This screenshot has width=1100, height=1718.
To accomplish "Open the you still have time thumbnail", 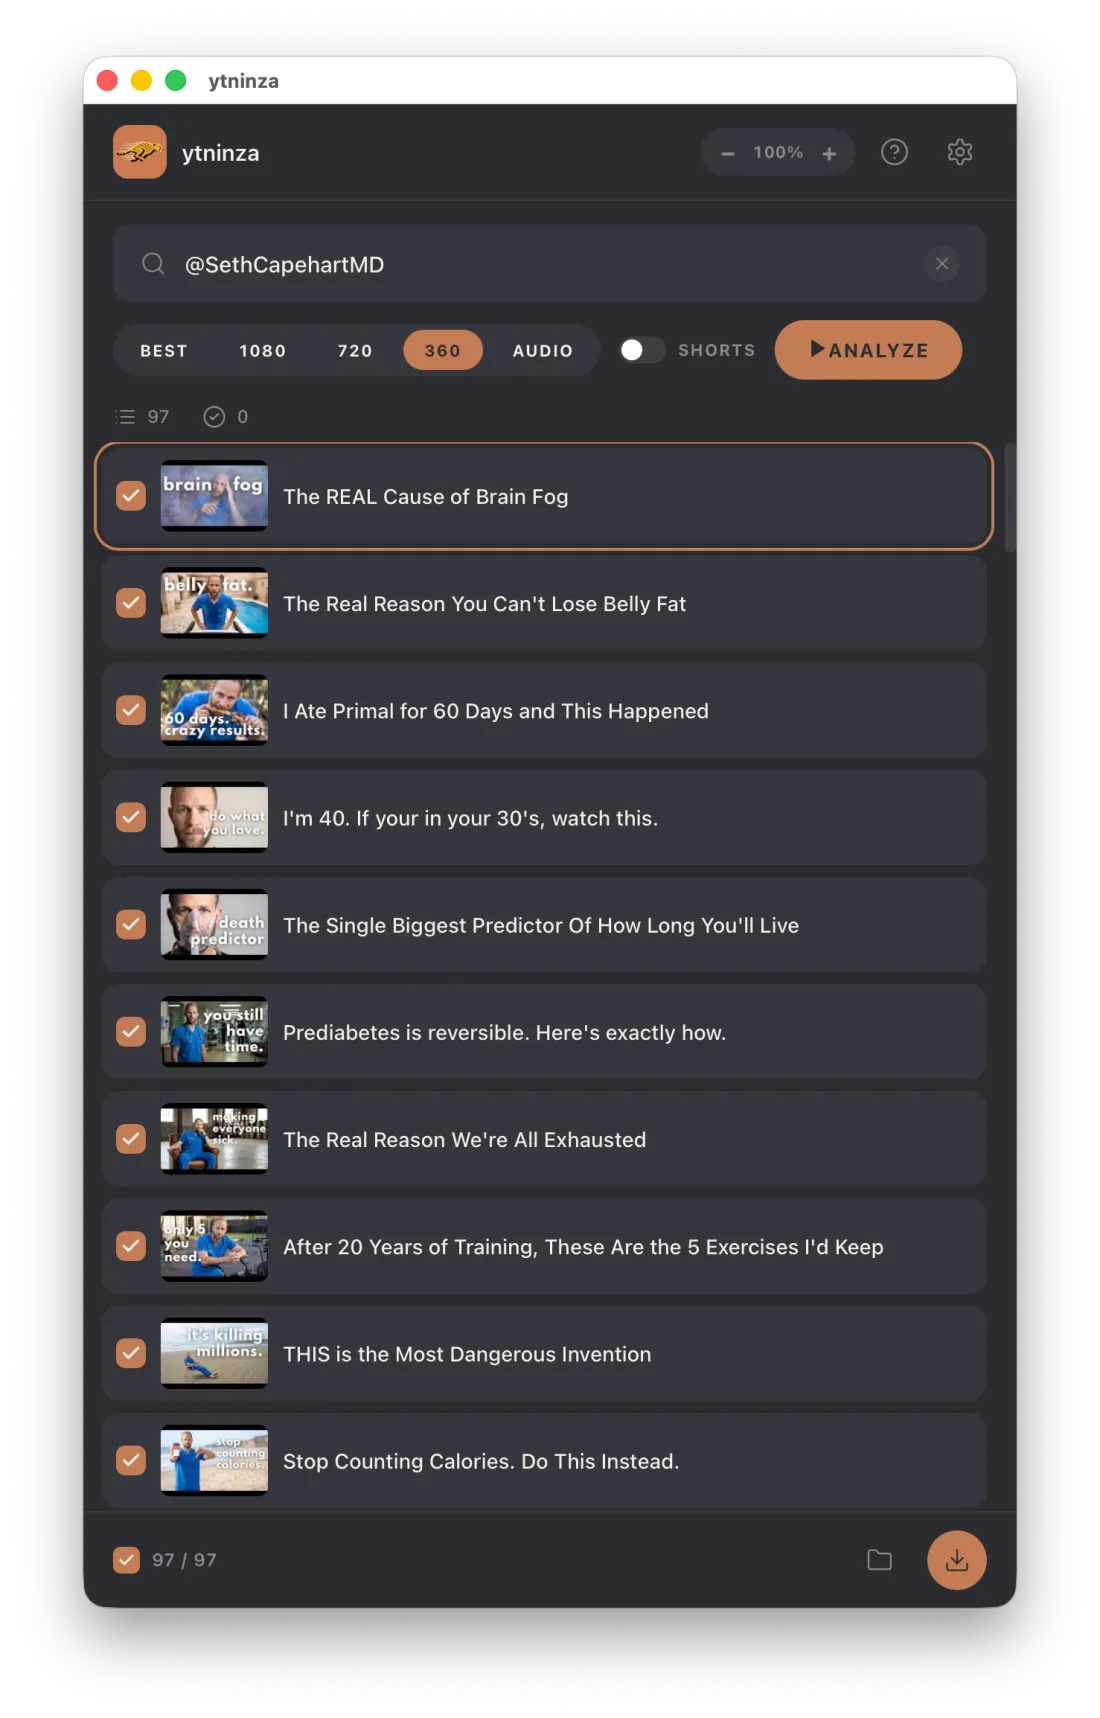I will point(214,1031).
